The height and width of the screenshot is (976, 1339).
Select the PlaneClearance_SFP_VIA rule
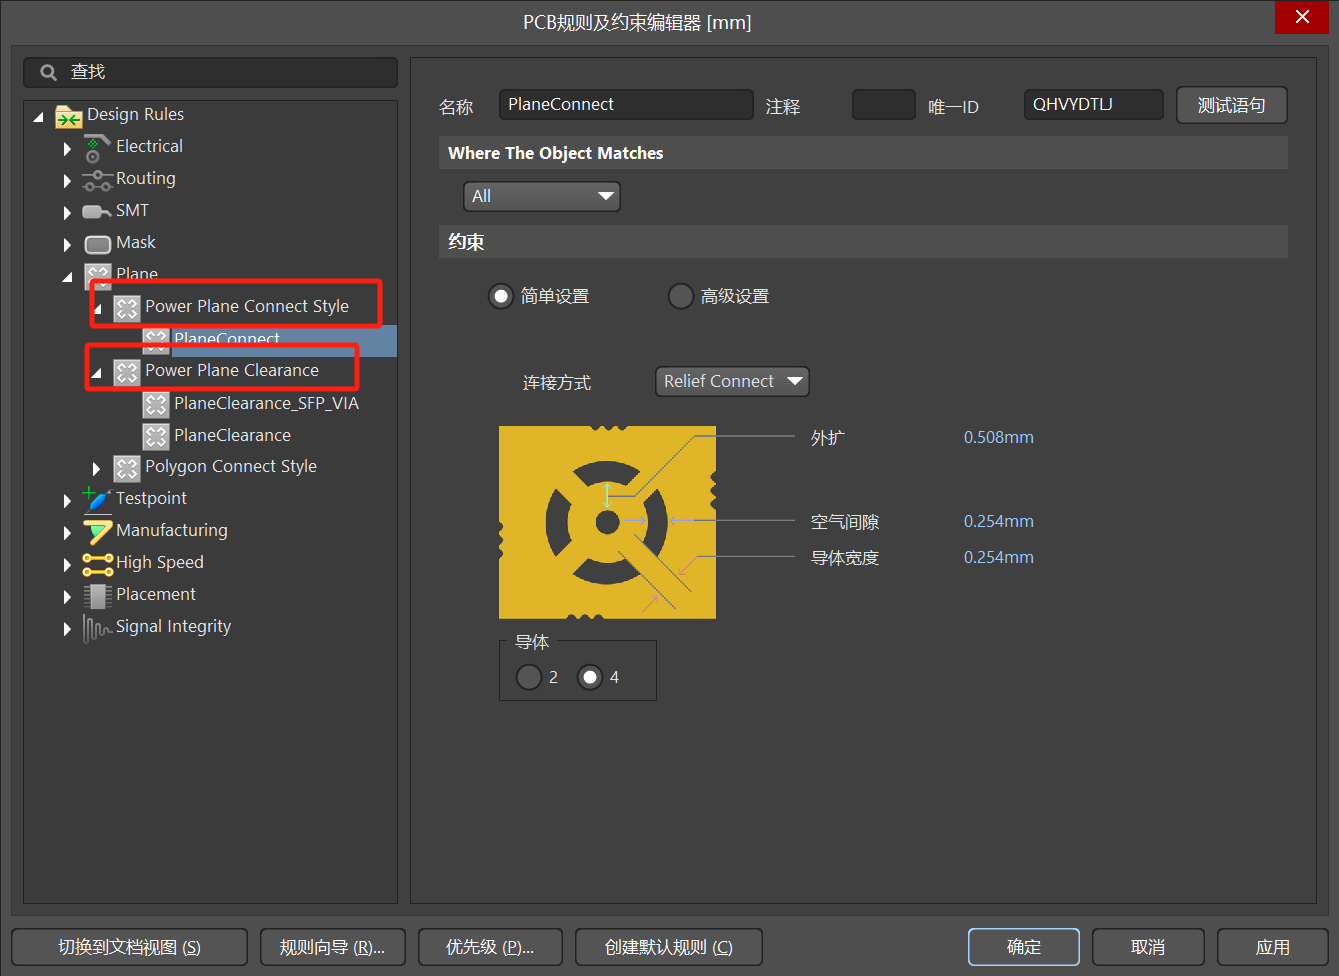coord(266,403)
